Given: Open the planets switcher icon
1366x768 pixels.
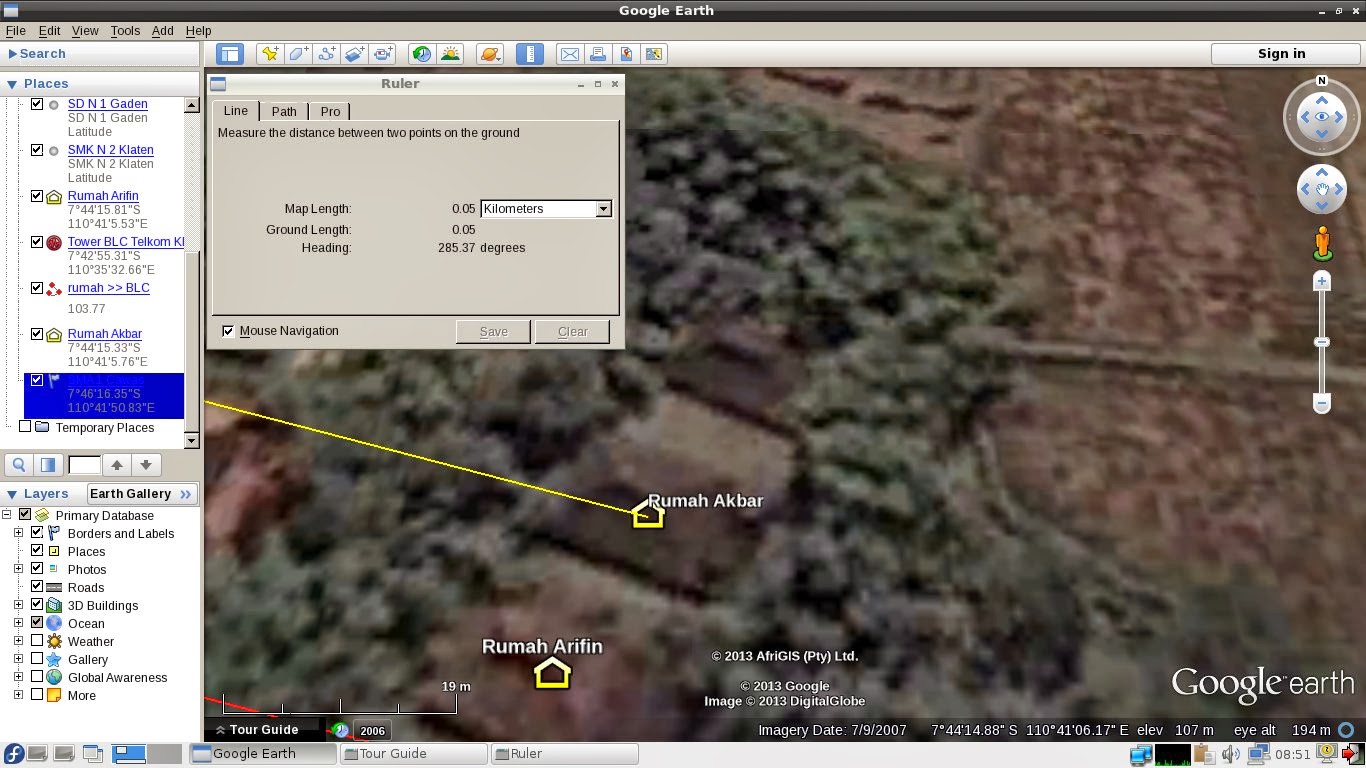Looking at the screenshot, I should 490,54.
